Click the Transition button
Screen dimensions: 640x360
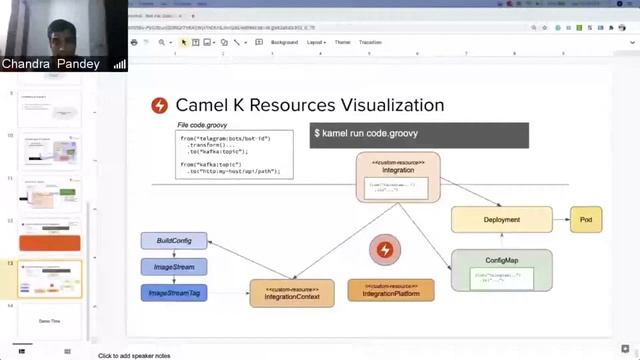coord(370,42)
